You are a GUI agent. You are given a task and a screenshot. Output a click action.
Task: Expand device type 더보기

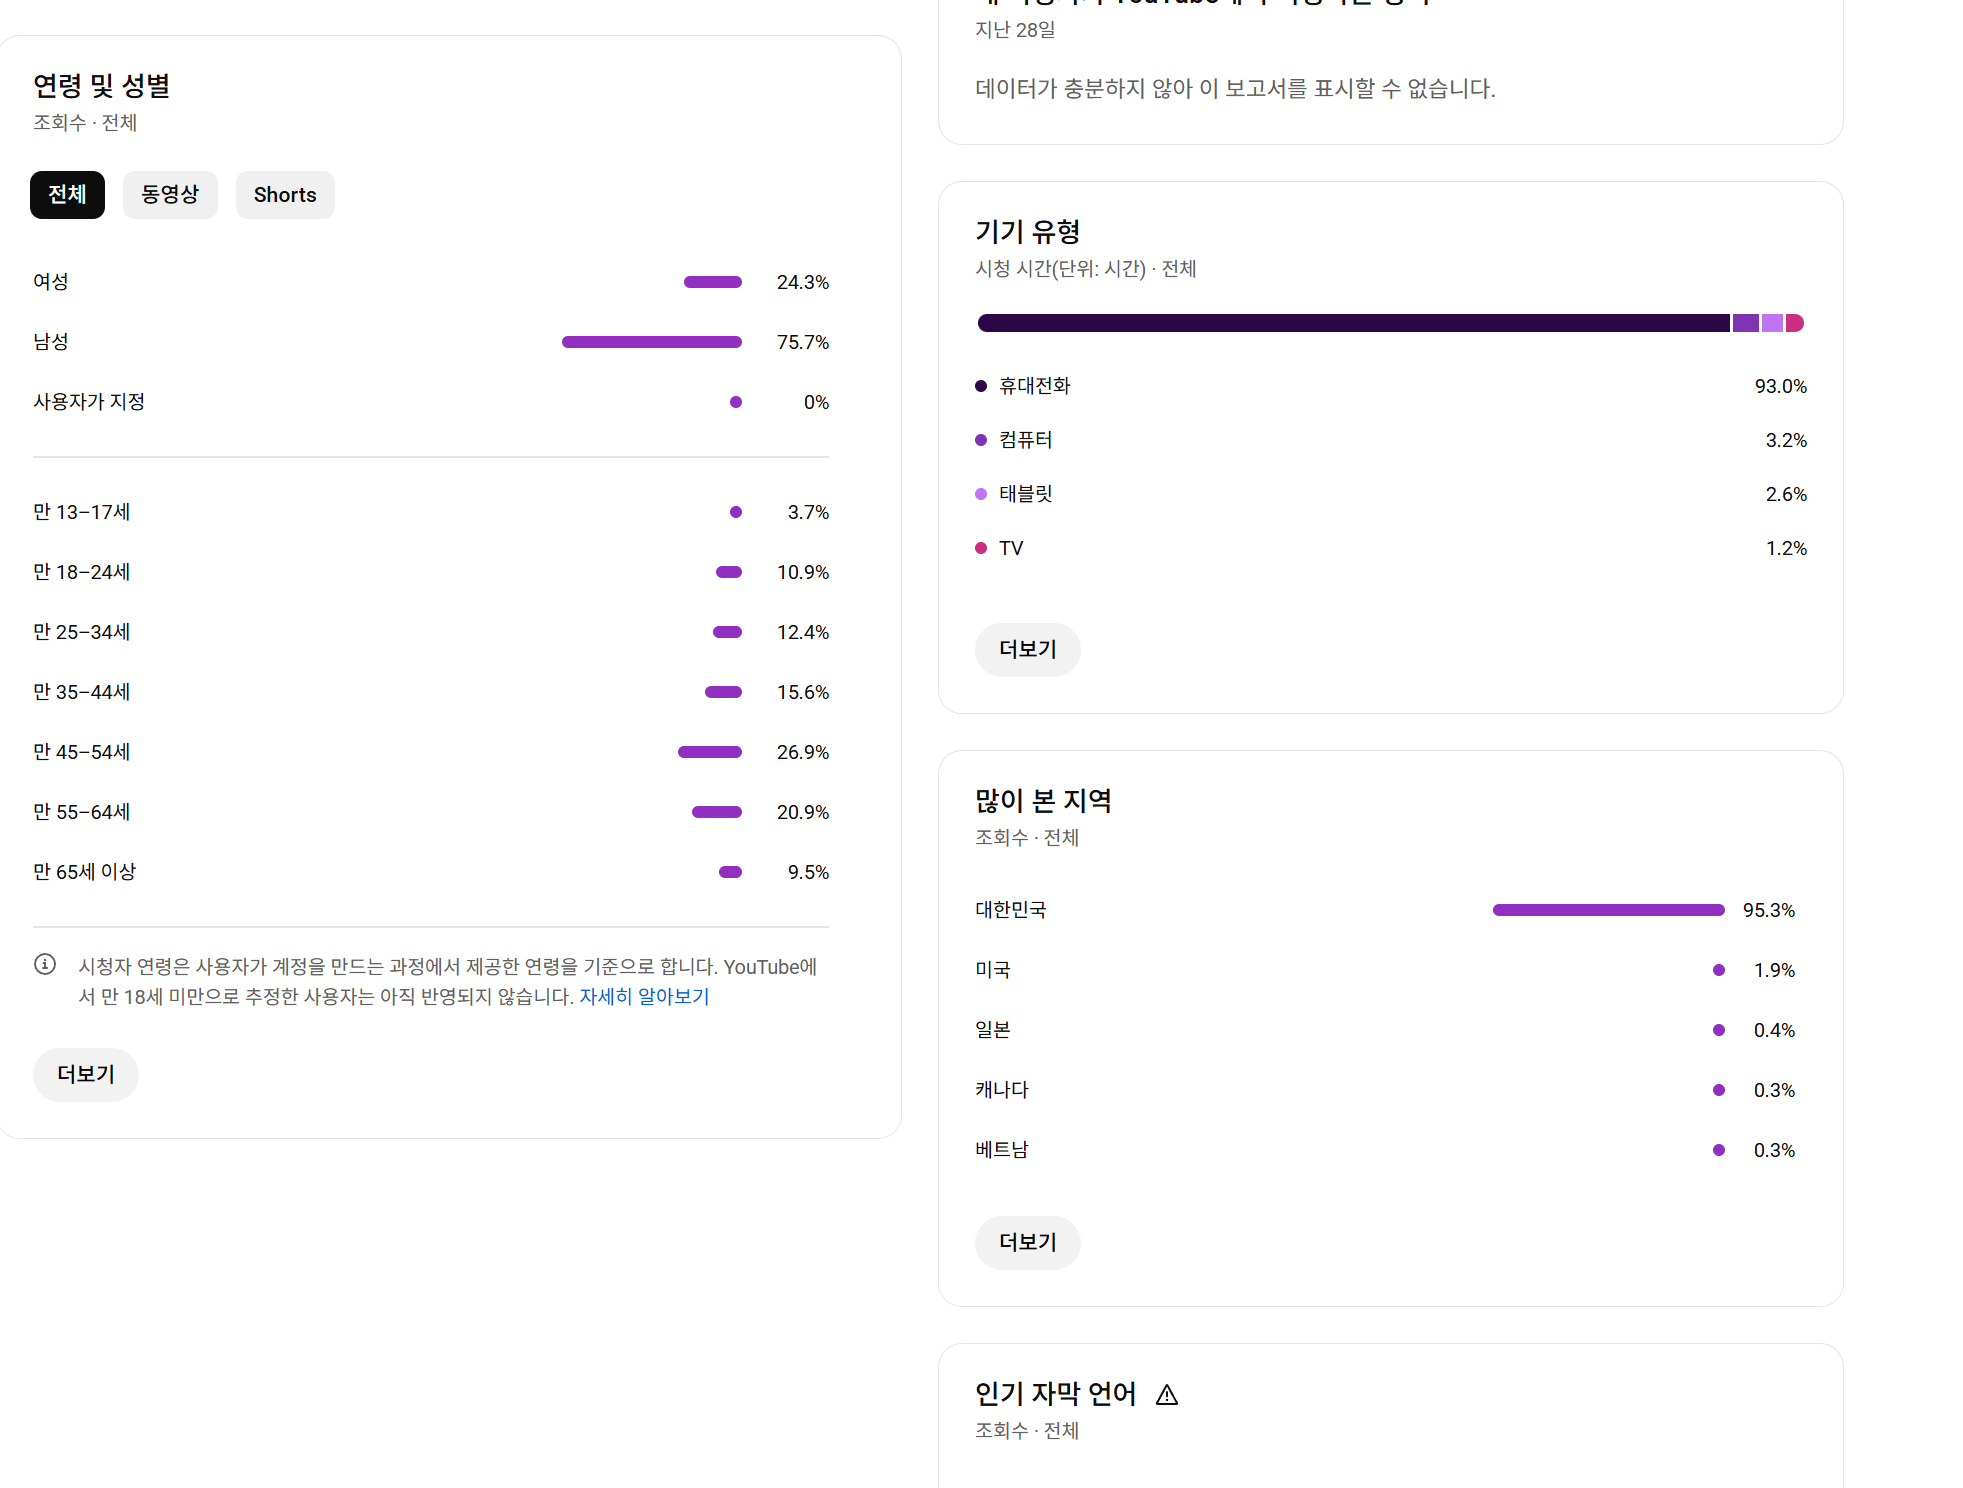(x=1027, y=649)
